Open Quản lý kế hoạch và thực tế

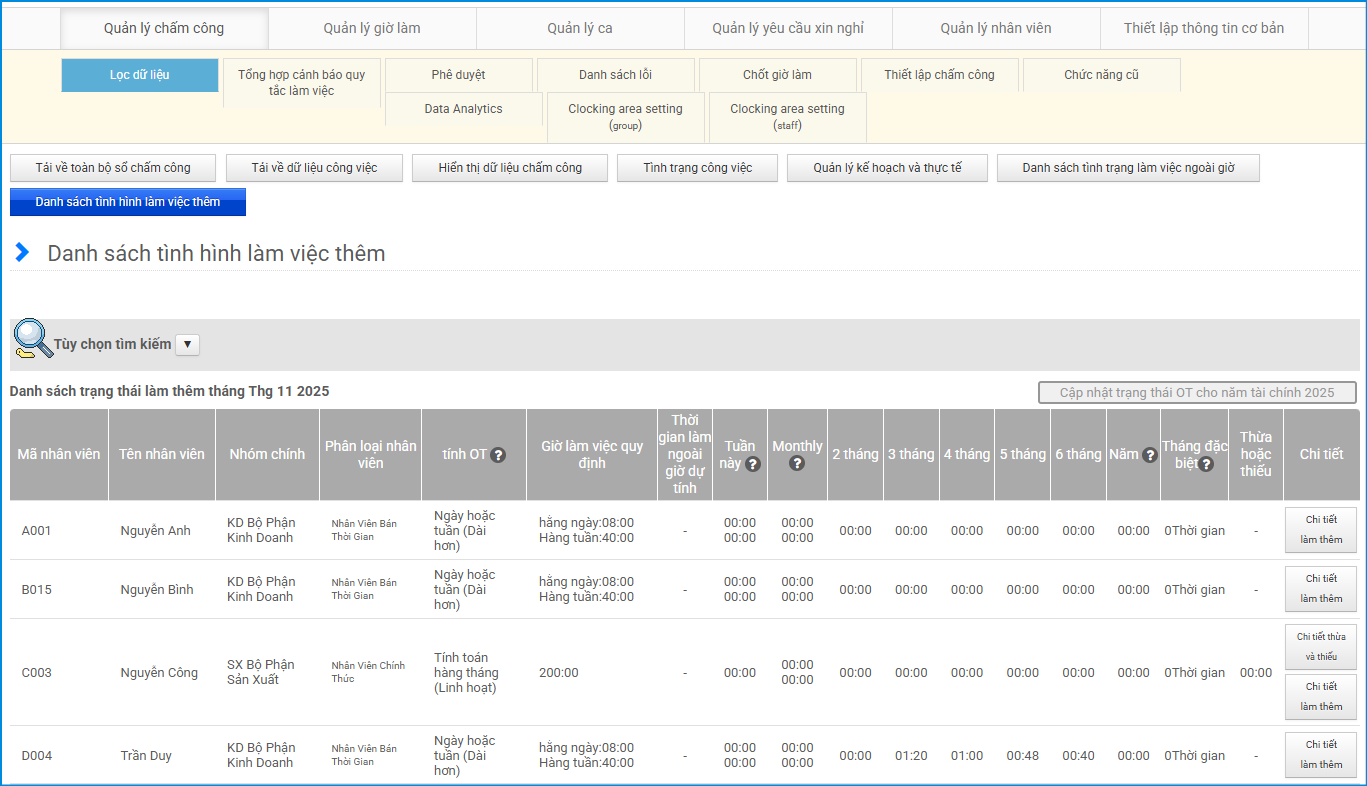(887, 168)
